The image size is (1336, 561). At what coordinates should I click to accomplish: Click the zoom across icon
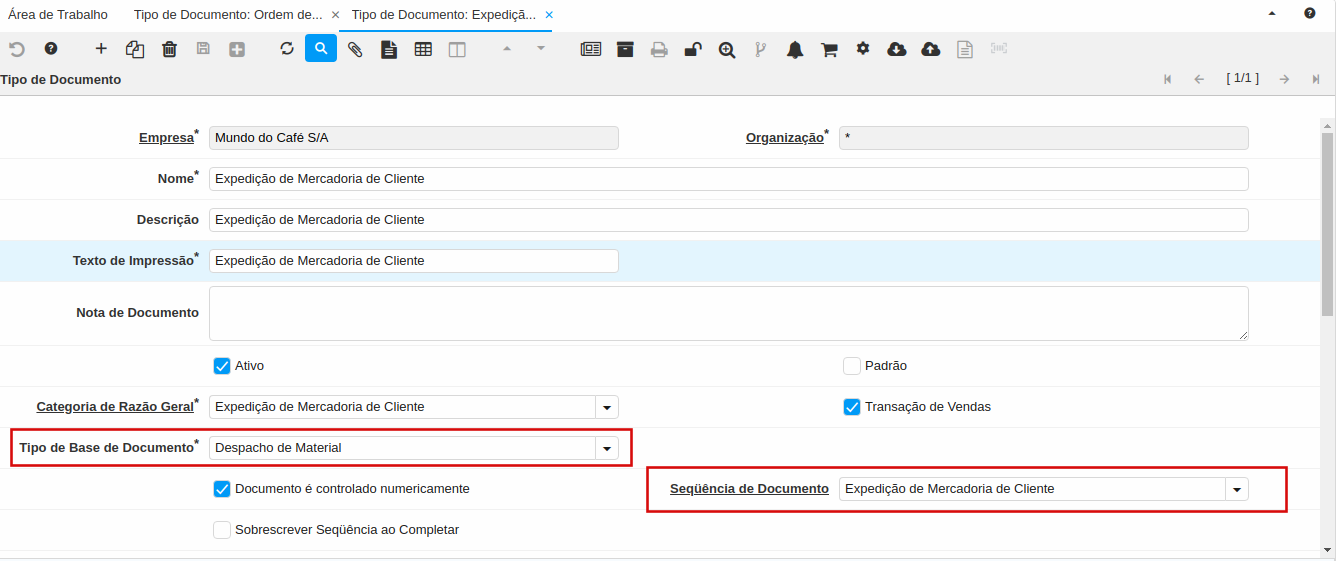pyautogui.click(x=727, y=49)
